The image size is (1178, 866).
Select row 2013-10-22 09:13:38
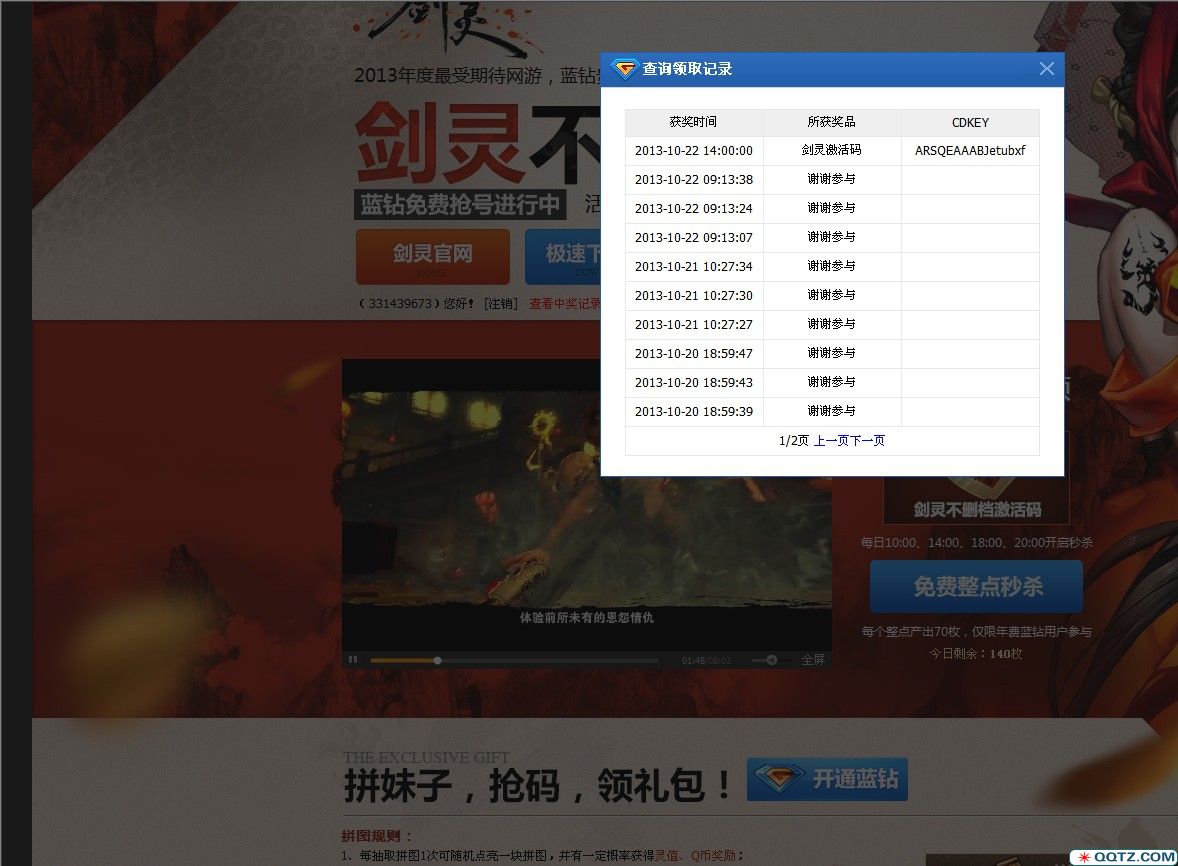[832, 180]
